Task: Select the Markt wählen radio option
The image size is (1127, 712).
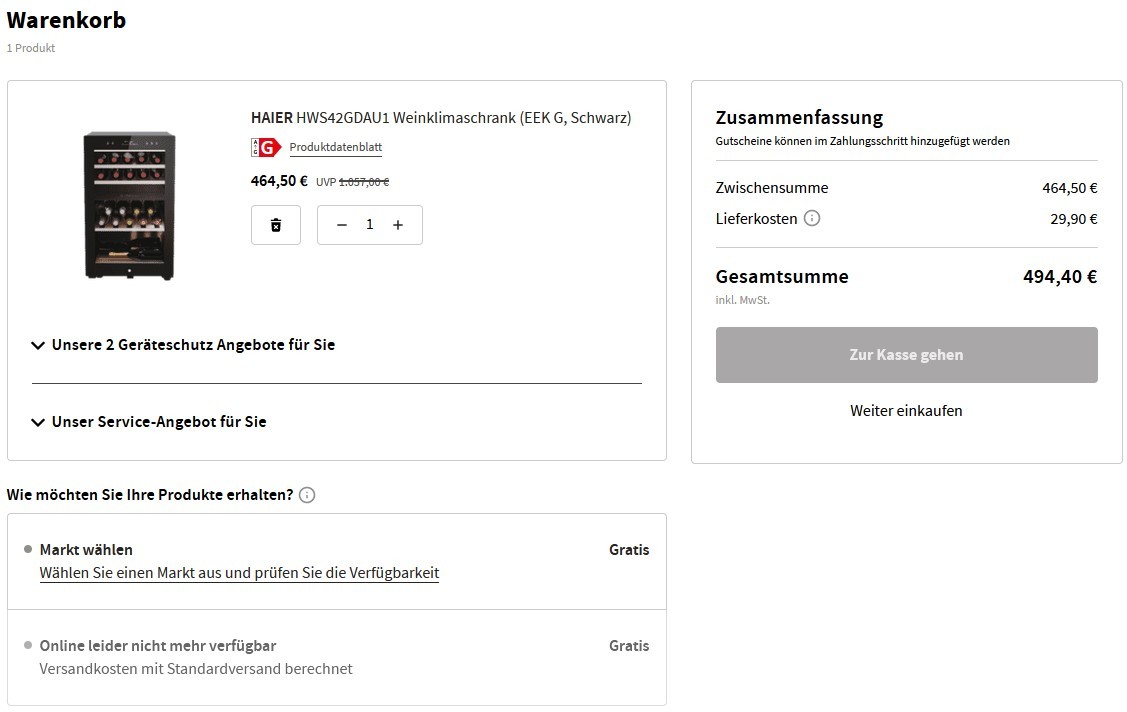Action: 28,549
